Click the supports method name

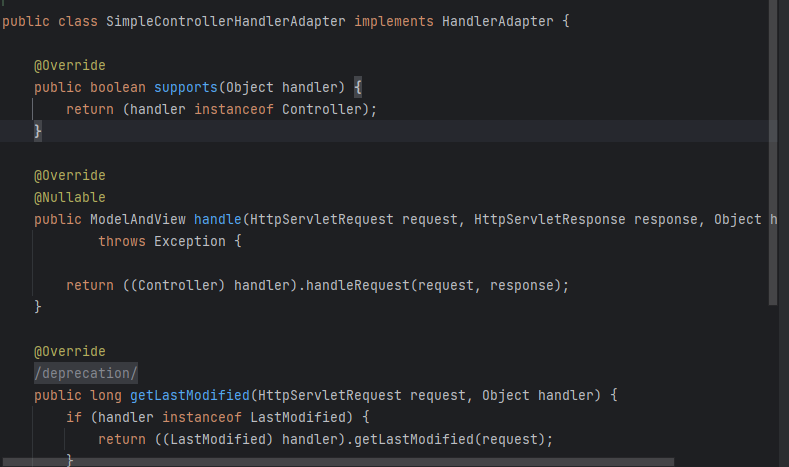(186, 88)
